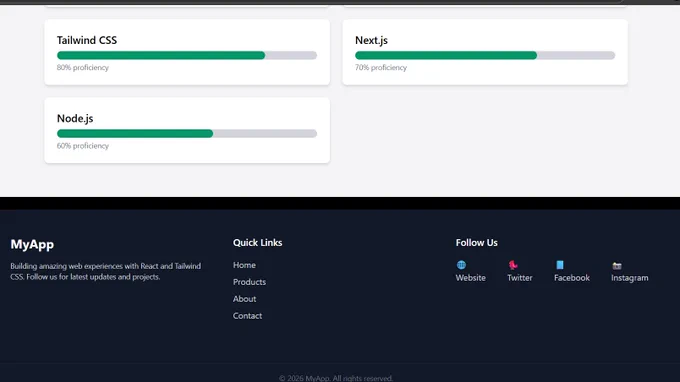The width and height of the screenshot is (680, 382).
Task: Click the Node.js card title
Action: [x=75, y=118]
